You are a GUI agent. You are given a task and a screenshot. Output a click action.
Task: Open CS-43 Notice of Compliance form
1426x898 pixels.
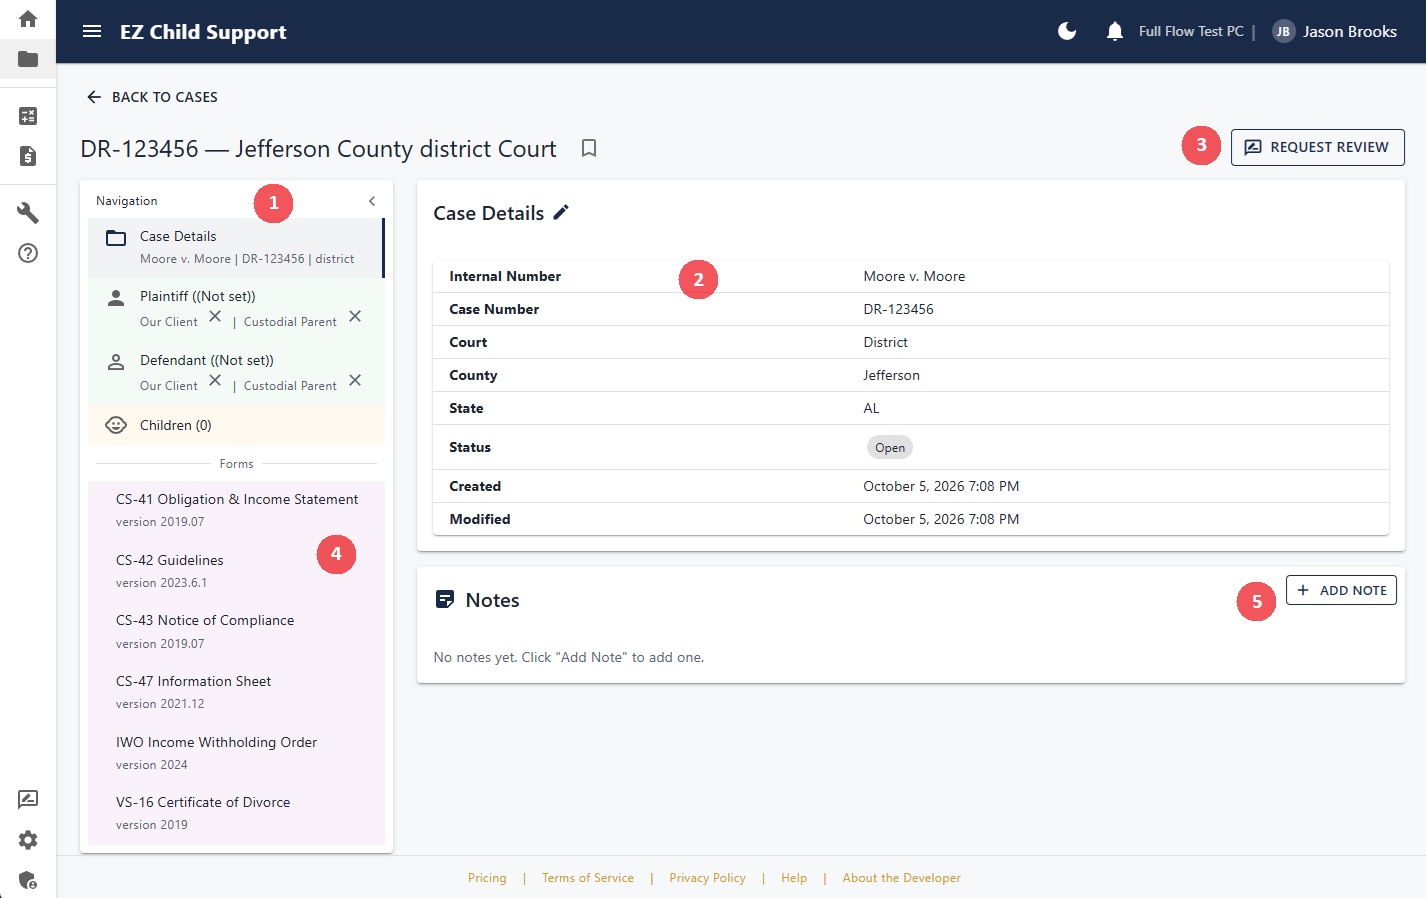236,631
